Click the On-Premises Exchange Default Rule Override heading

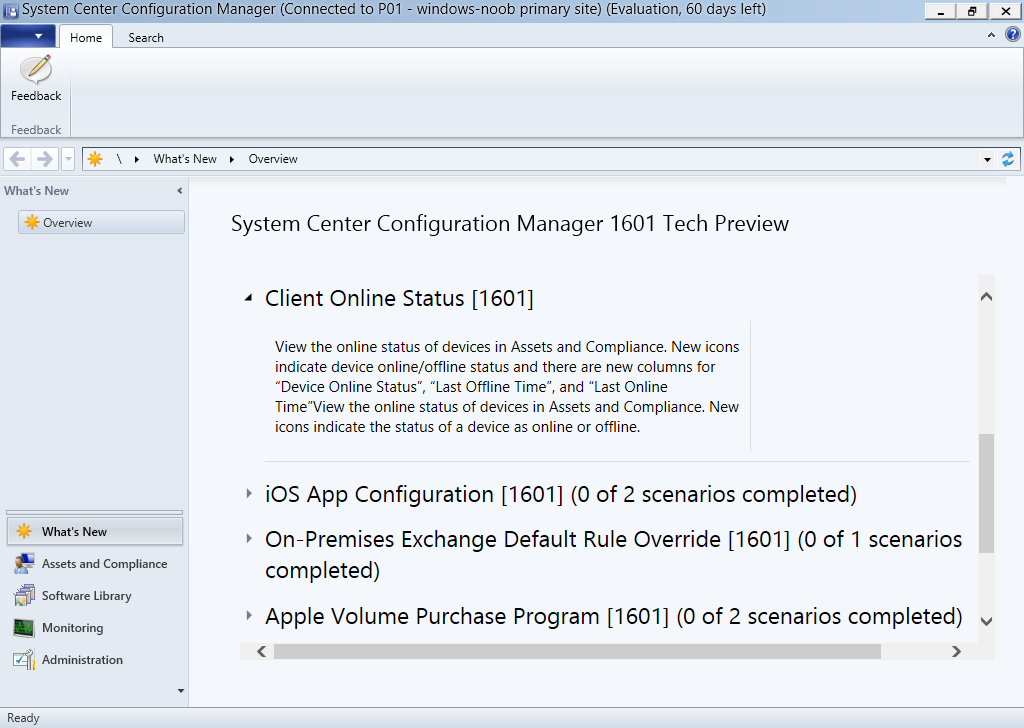tap(613, 554)
